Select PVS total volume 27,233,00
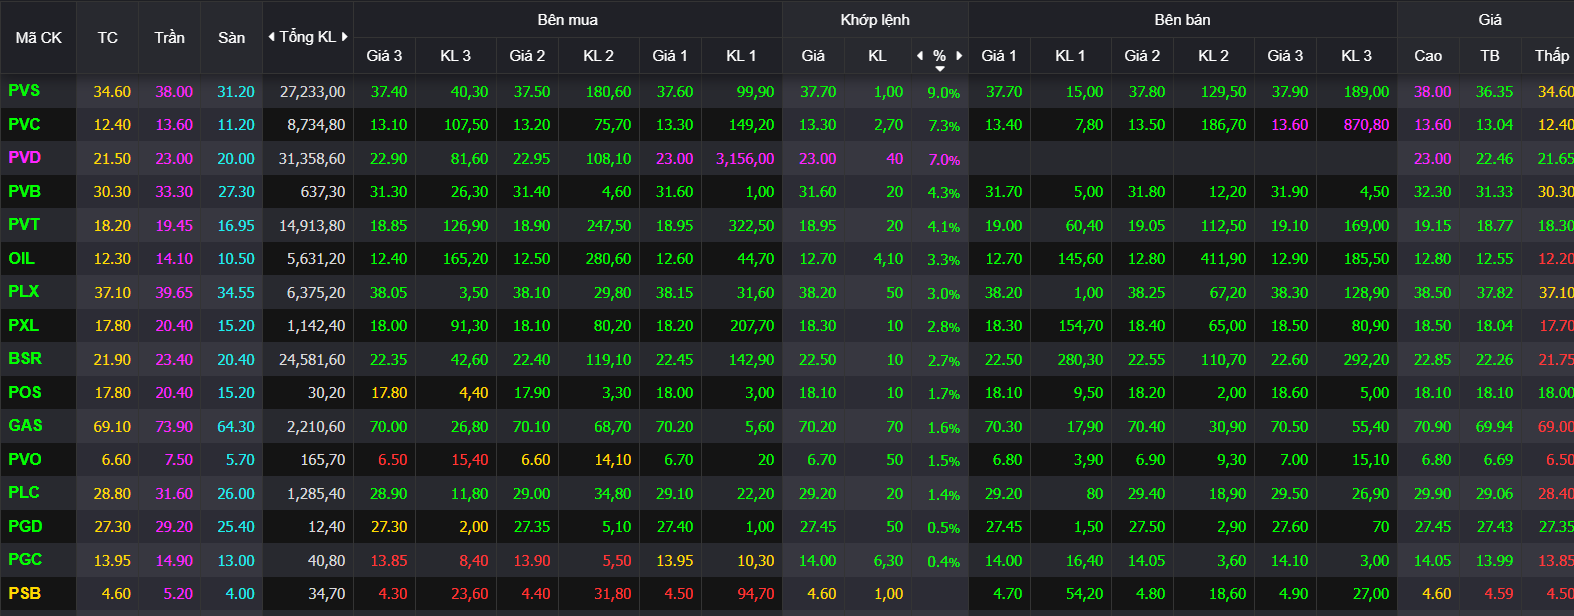This screenshot has width=1574, height=616. [312, 92]
